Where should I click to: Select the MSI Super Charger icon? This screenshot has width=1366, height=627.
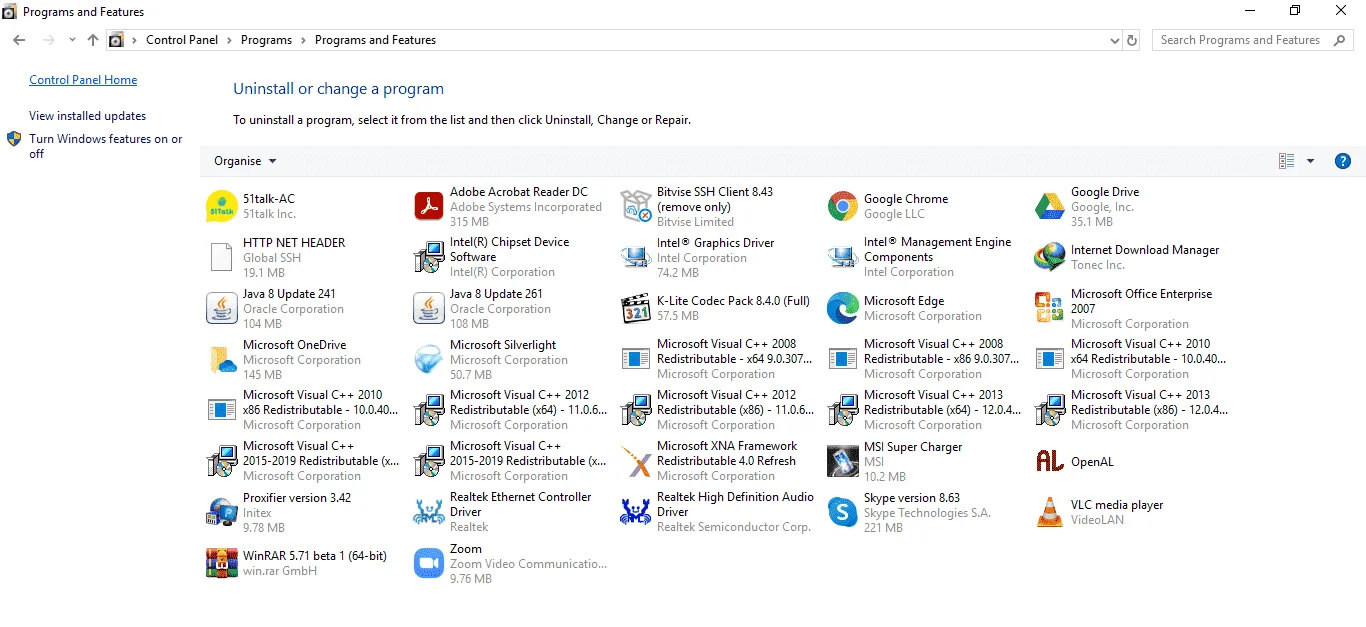[x=843, y=461]
